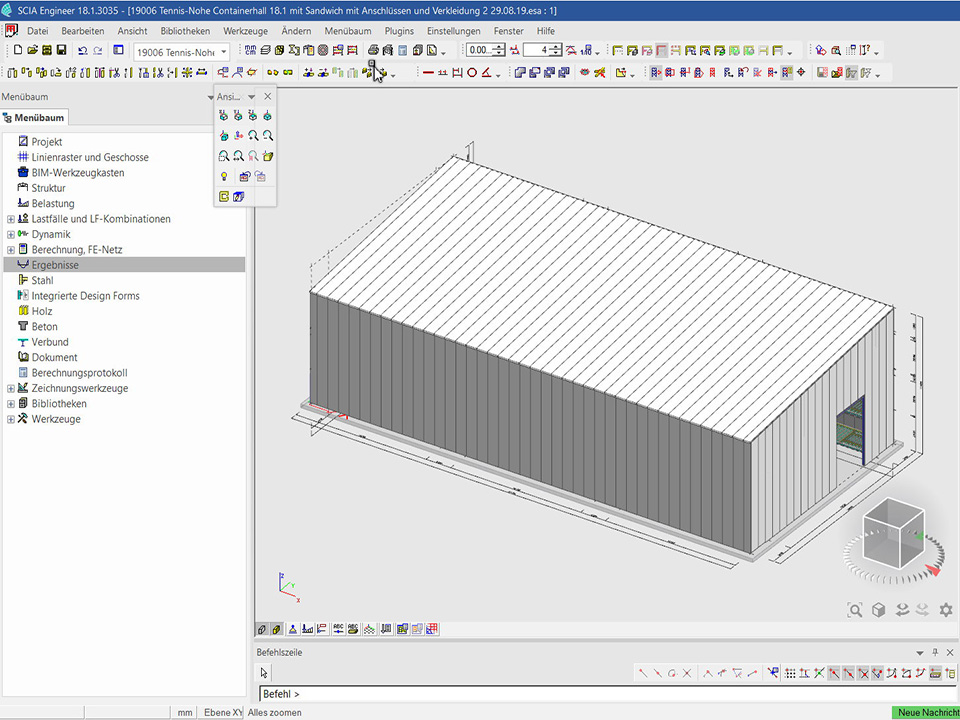Viewport: 960px width, 720px height.
Task: Click the zoom-all magnifier in viewport corner
Action: click(x=855, y=609)
